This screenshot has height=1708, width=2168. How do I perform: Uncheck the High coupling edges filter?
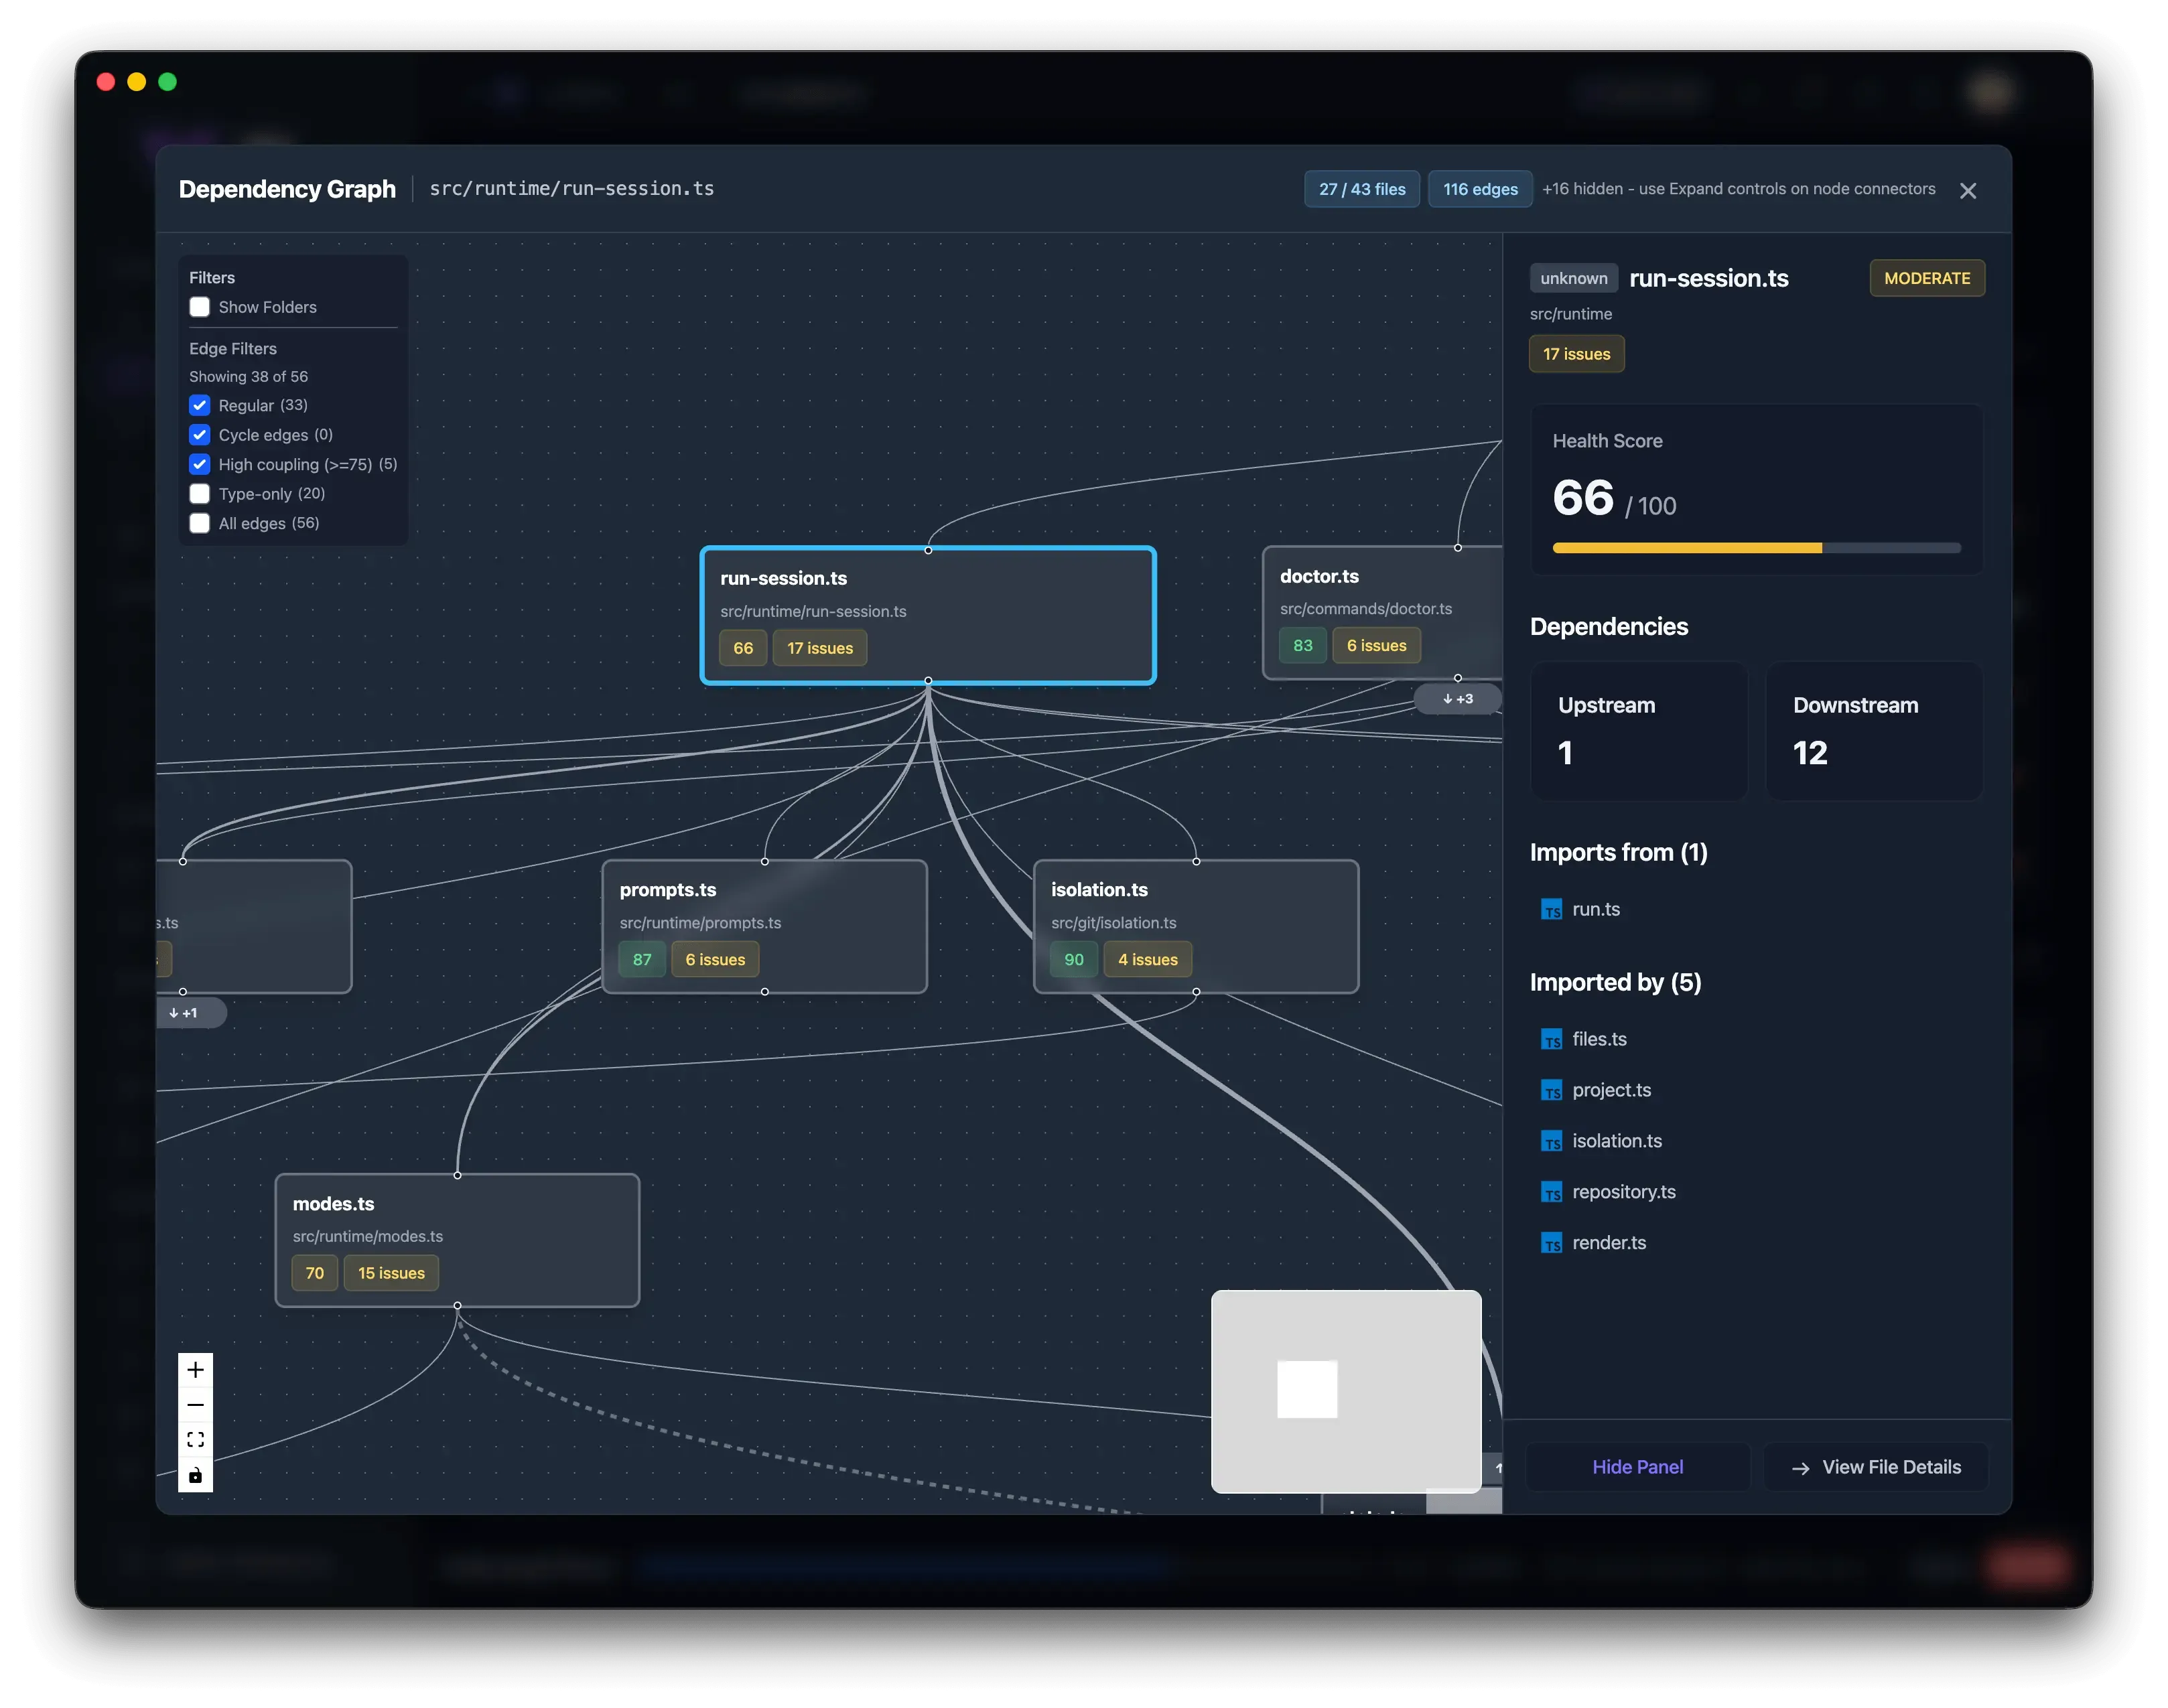coord(200,464)
